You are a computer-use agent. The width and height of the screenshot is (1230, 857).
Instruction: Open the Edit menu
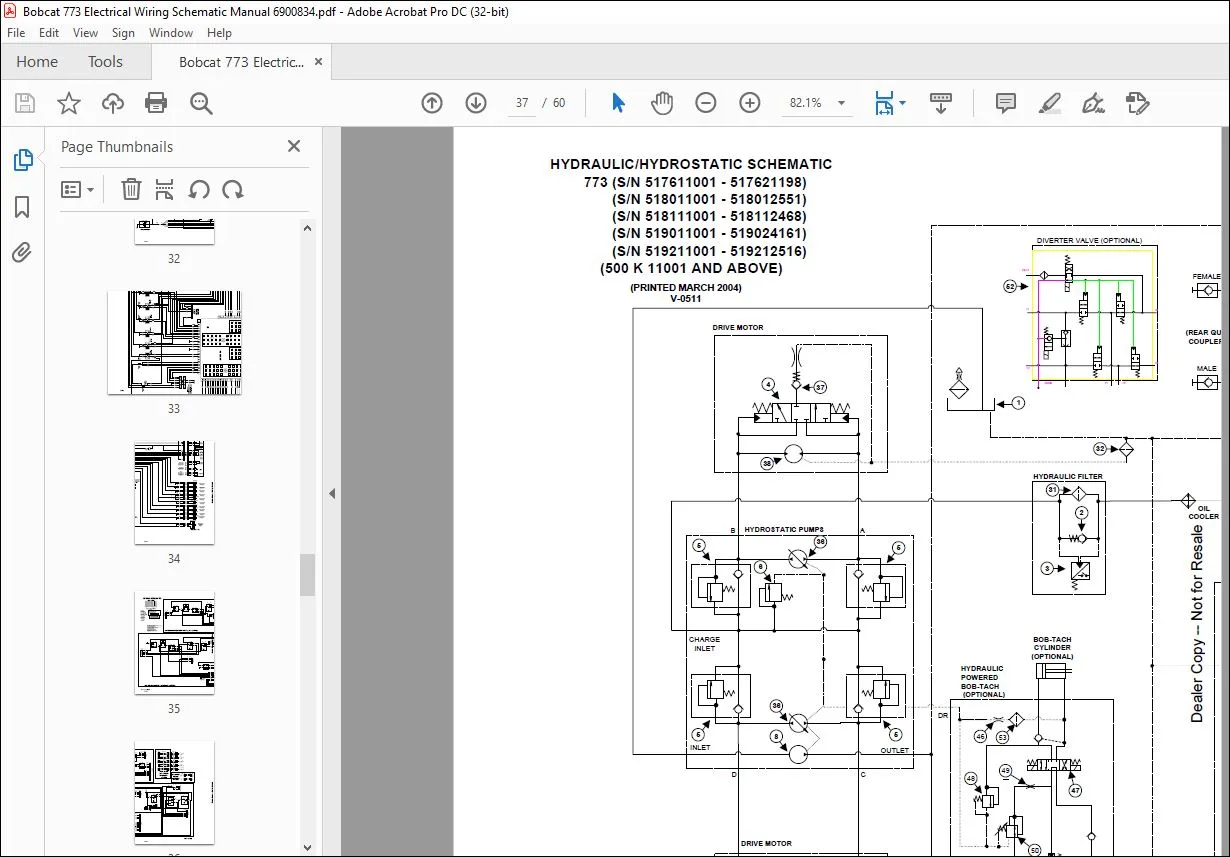pyautogui.click(x=49, y=33)
